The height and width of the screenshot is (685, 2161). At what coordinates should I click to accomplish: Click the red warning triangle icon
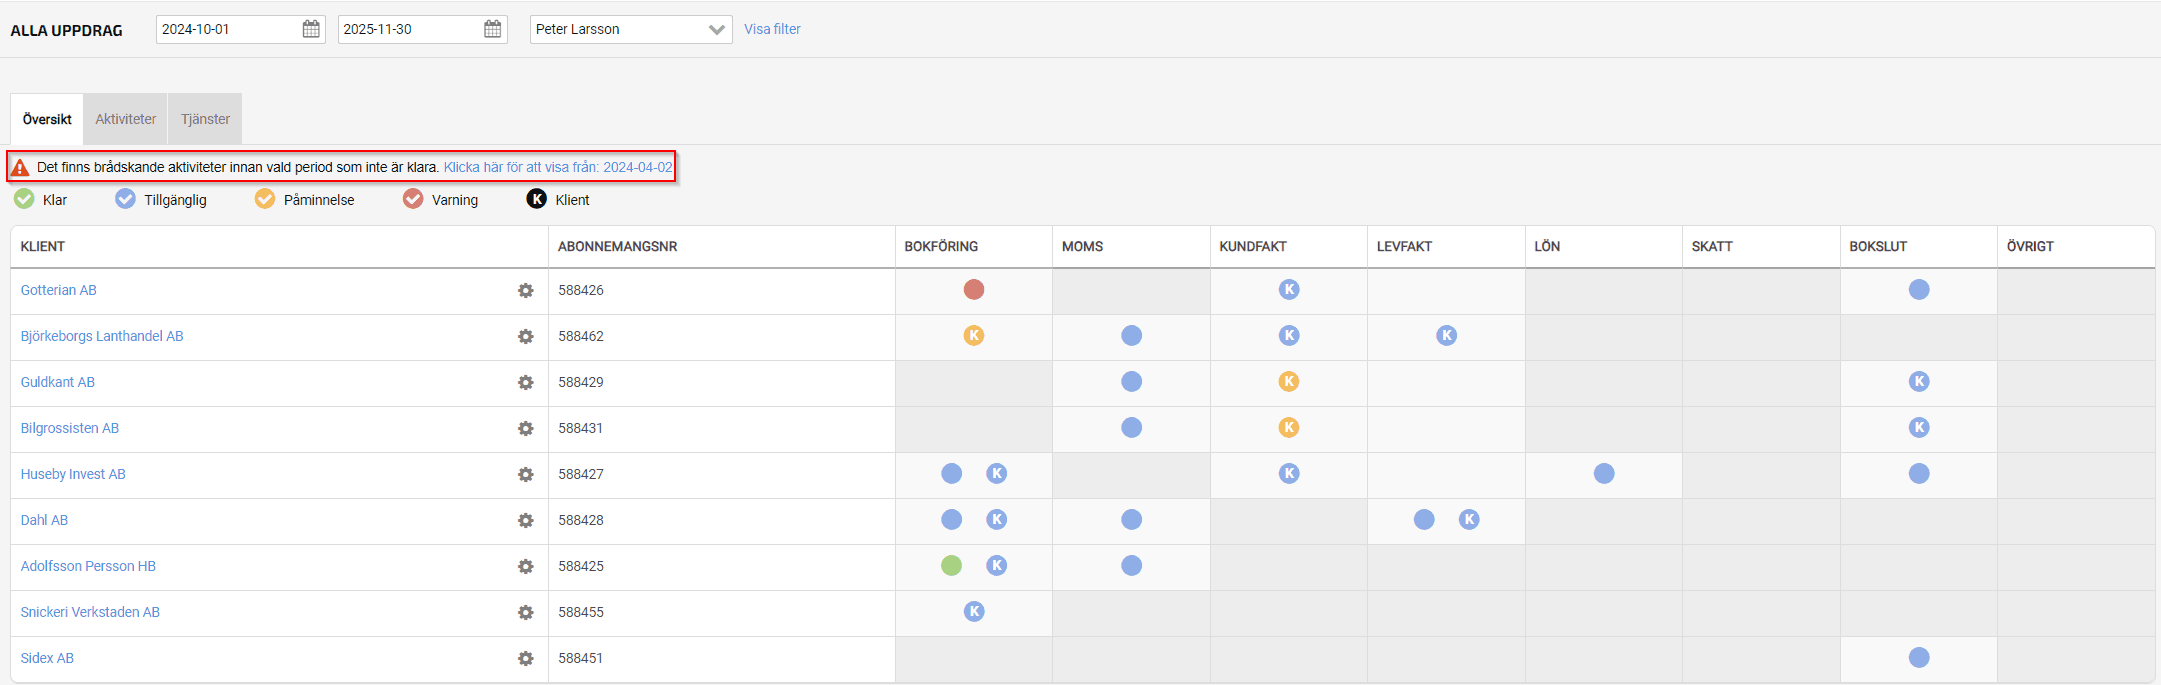click(20, 167)
